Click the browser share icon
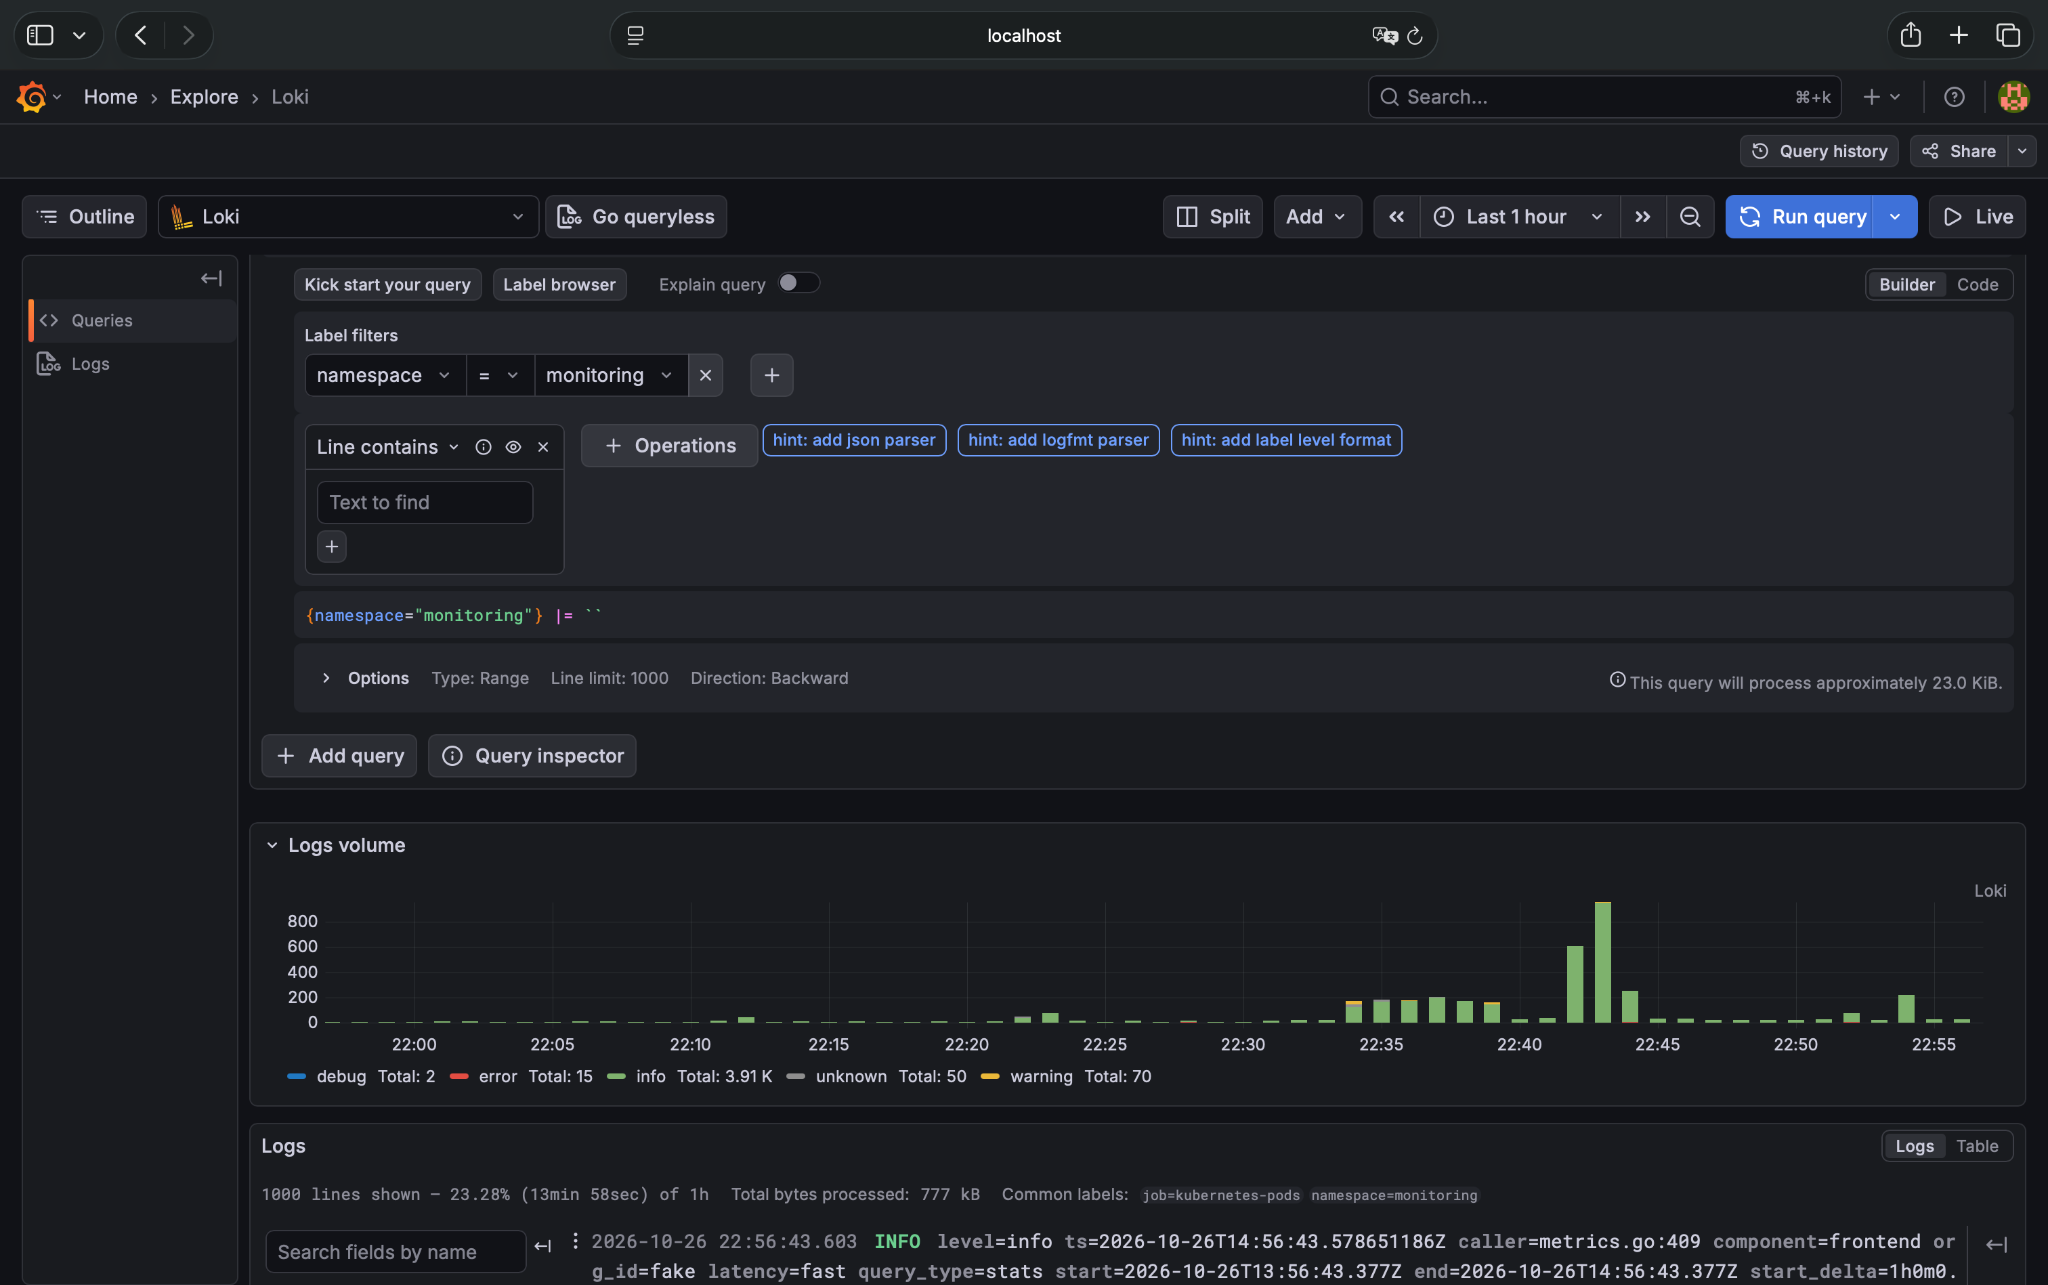 click(x=1910, y=35)
